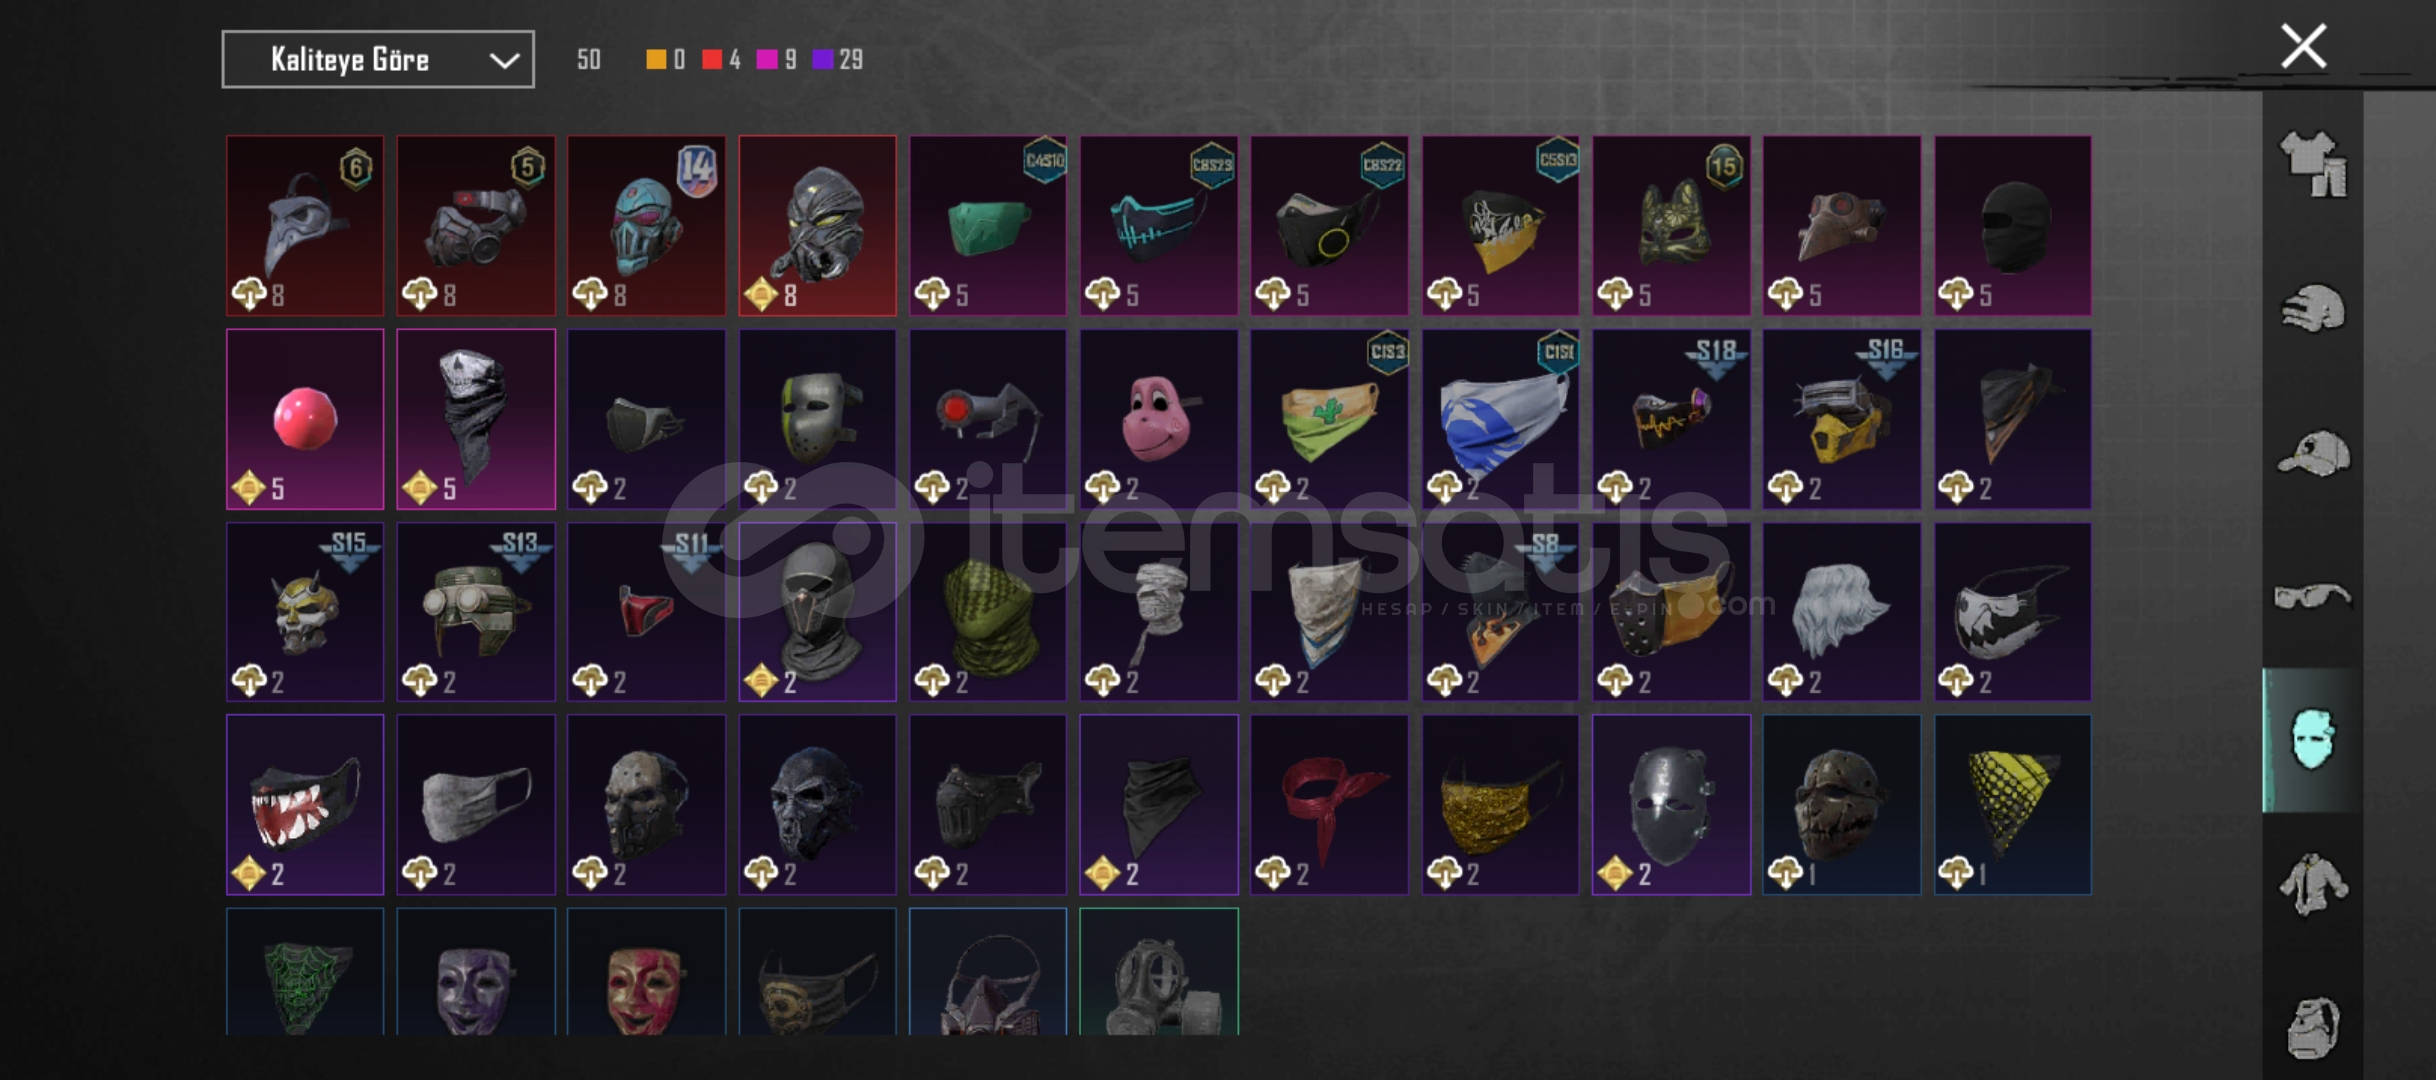Open the jacket category icon
The image size is (2436, 1080).
pyautogui.click(x=2313, y=884)
